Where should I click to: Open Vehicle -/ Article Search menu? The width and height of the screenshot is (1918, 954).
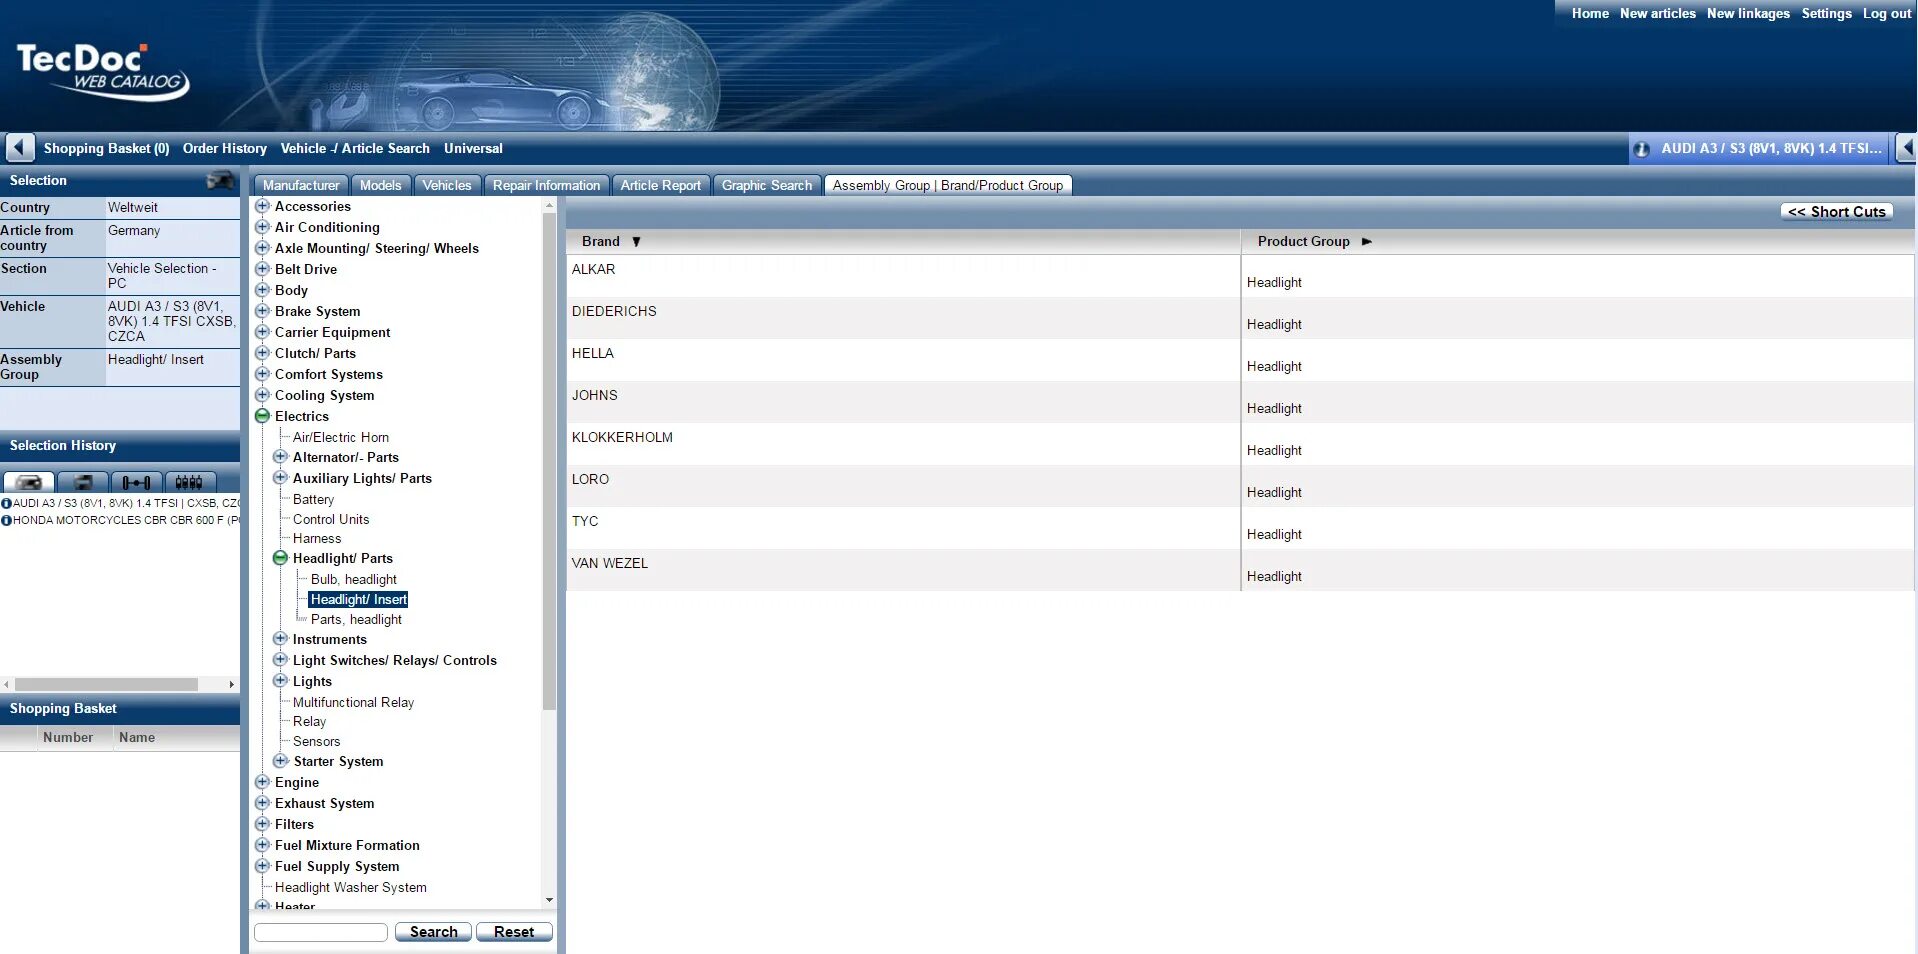(355, 148)
